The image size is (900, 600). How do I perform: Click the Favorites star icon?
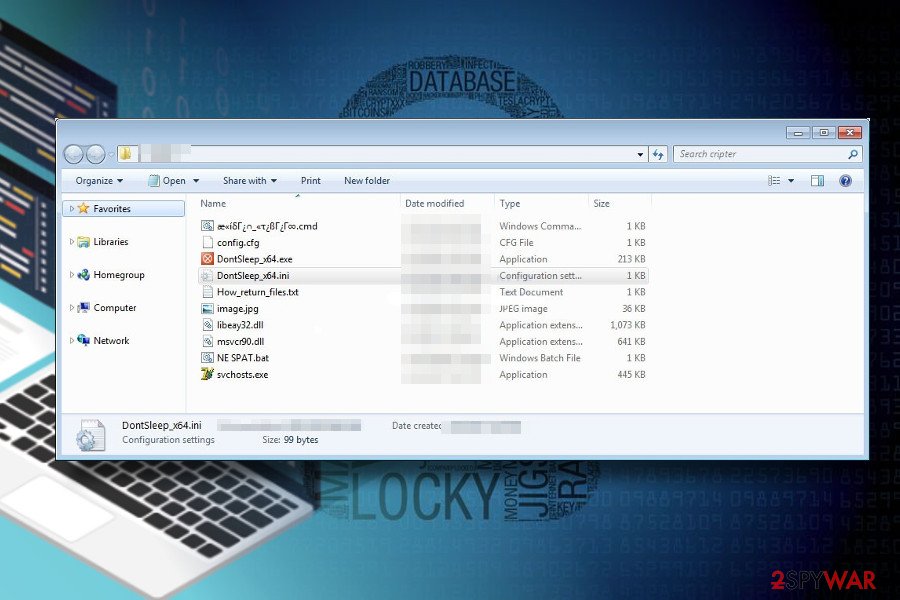point(84,208)
